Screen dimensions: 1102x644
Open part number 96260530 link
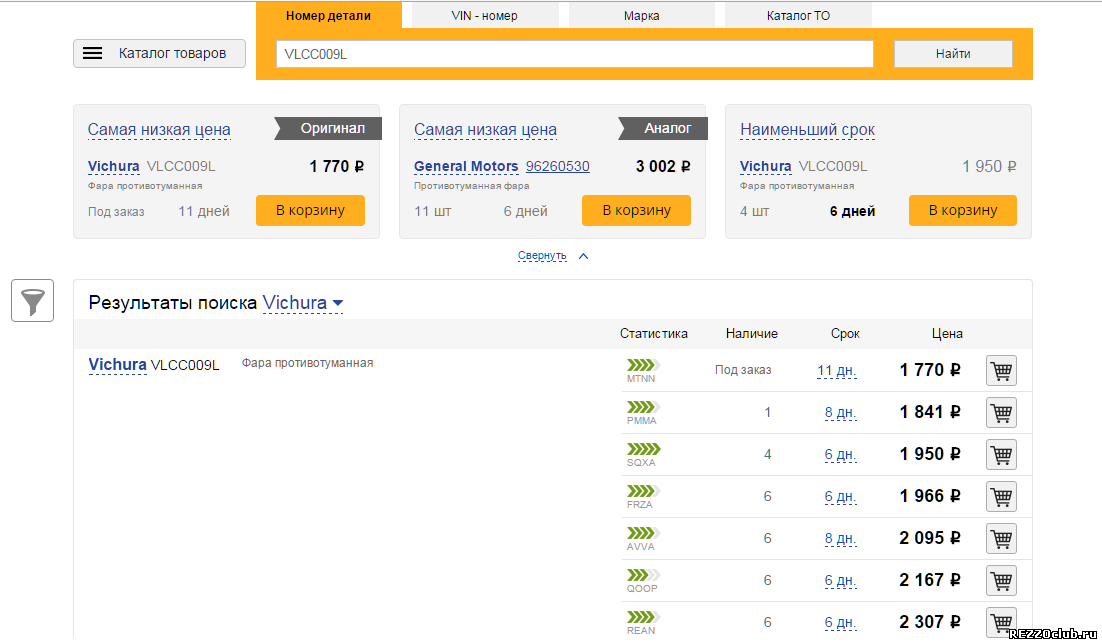pyautogui.click(x=557, y=167)
